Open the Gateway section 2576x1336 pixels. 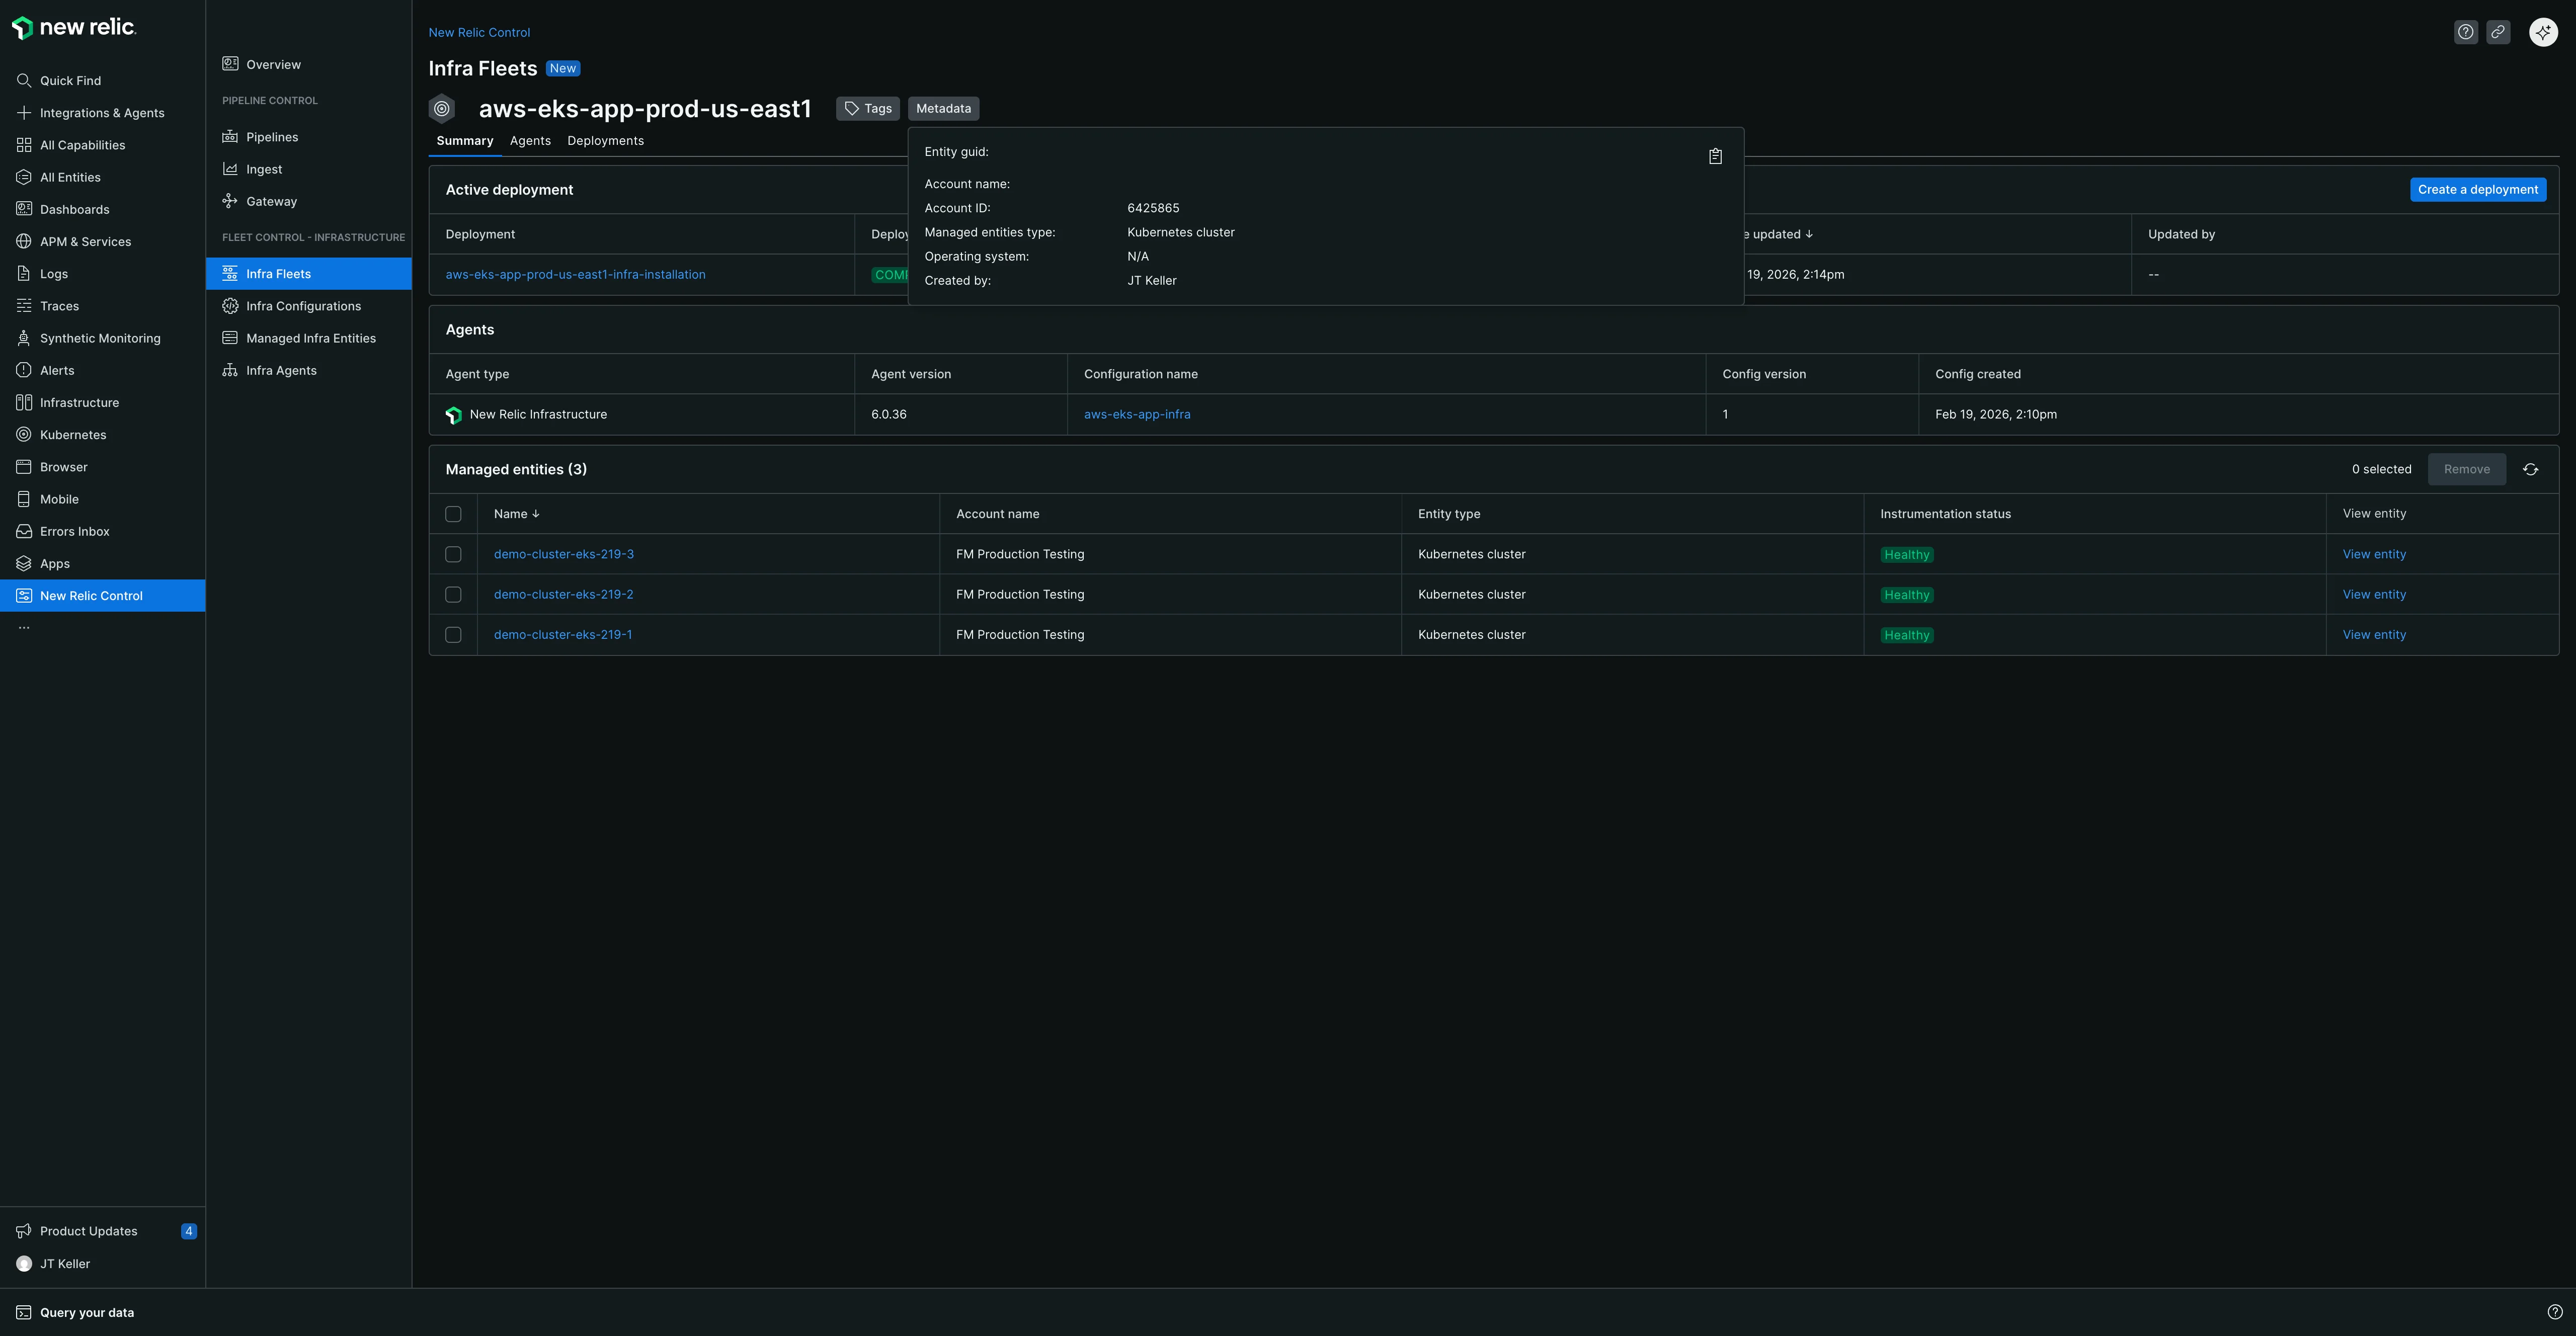click(271, 201)
